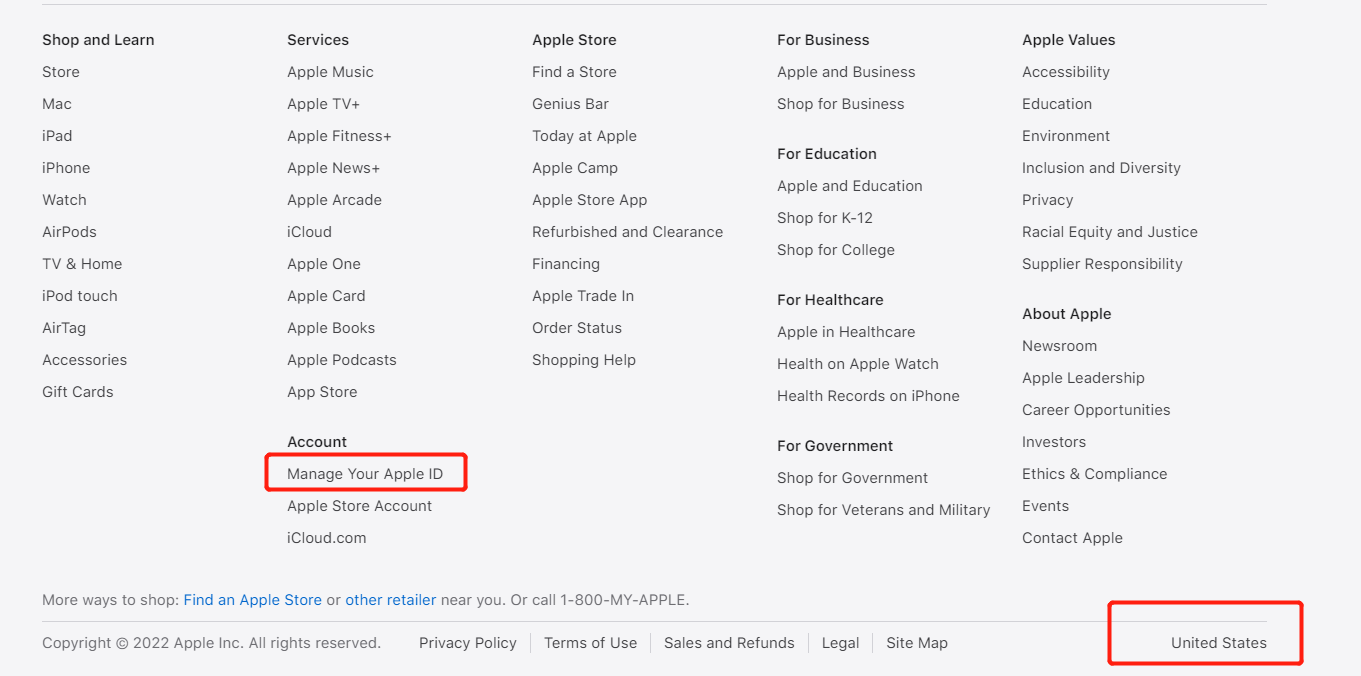Open the other retailer link
The height and width of the screenshot is (676, 1361).
(x=390, y=600)
